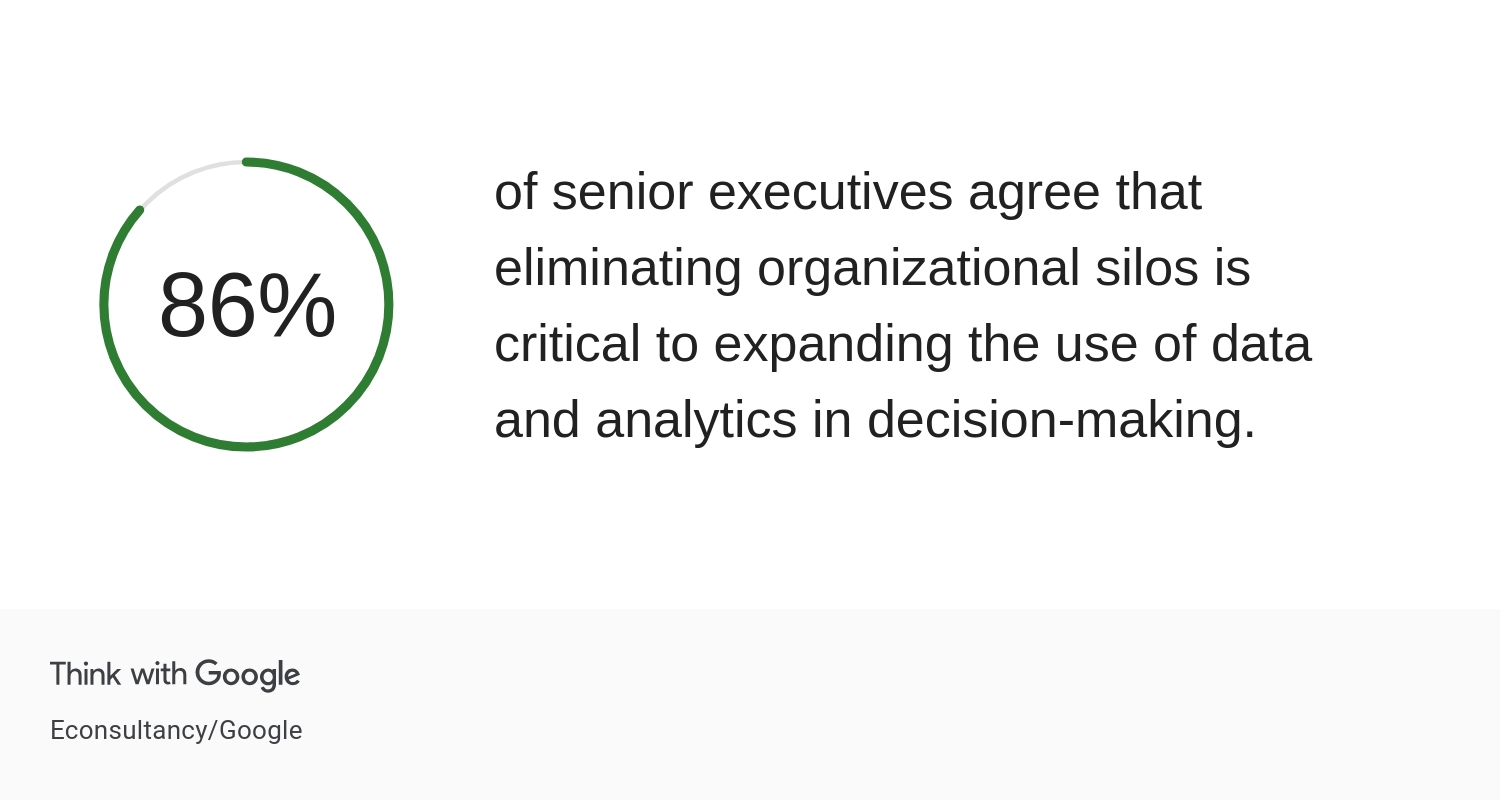
Task: Click the line 'critical to expanding the use of data'
Action: (903, 344)
